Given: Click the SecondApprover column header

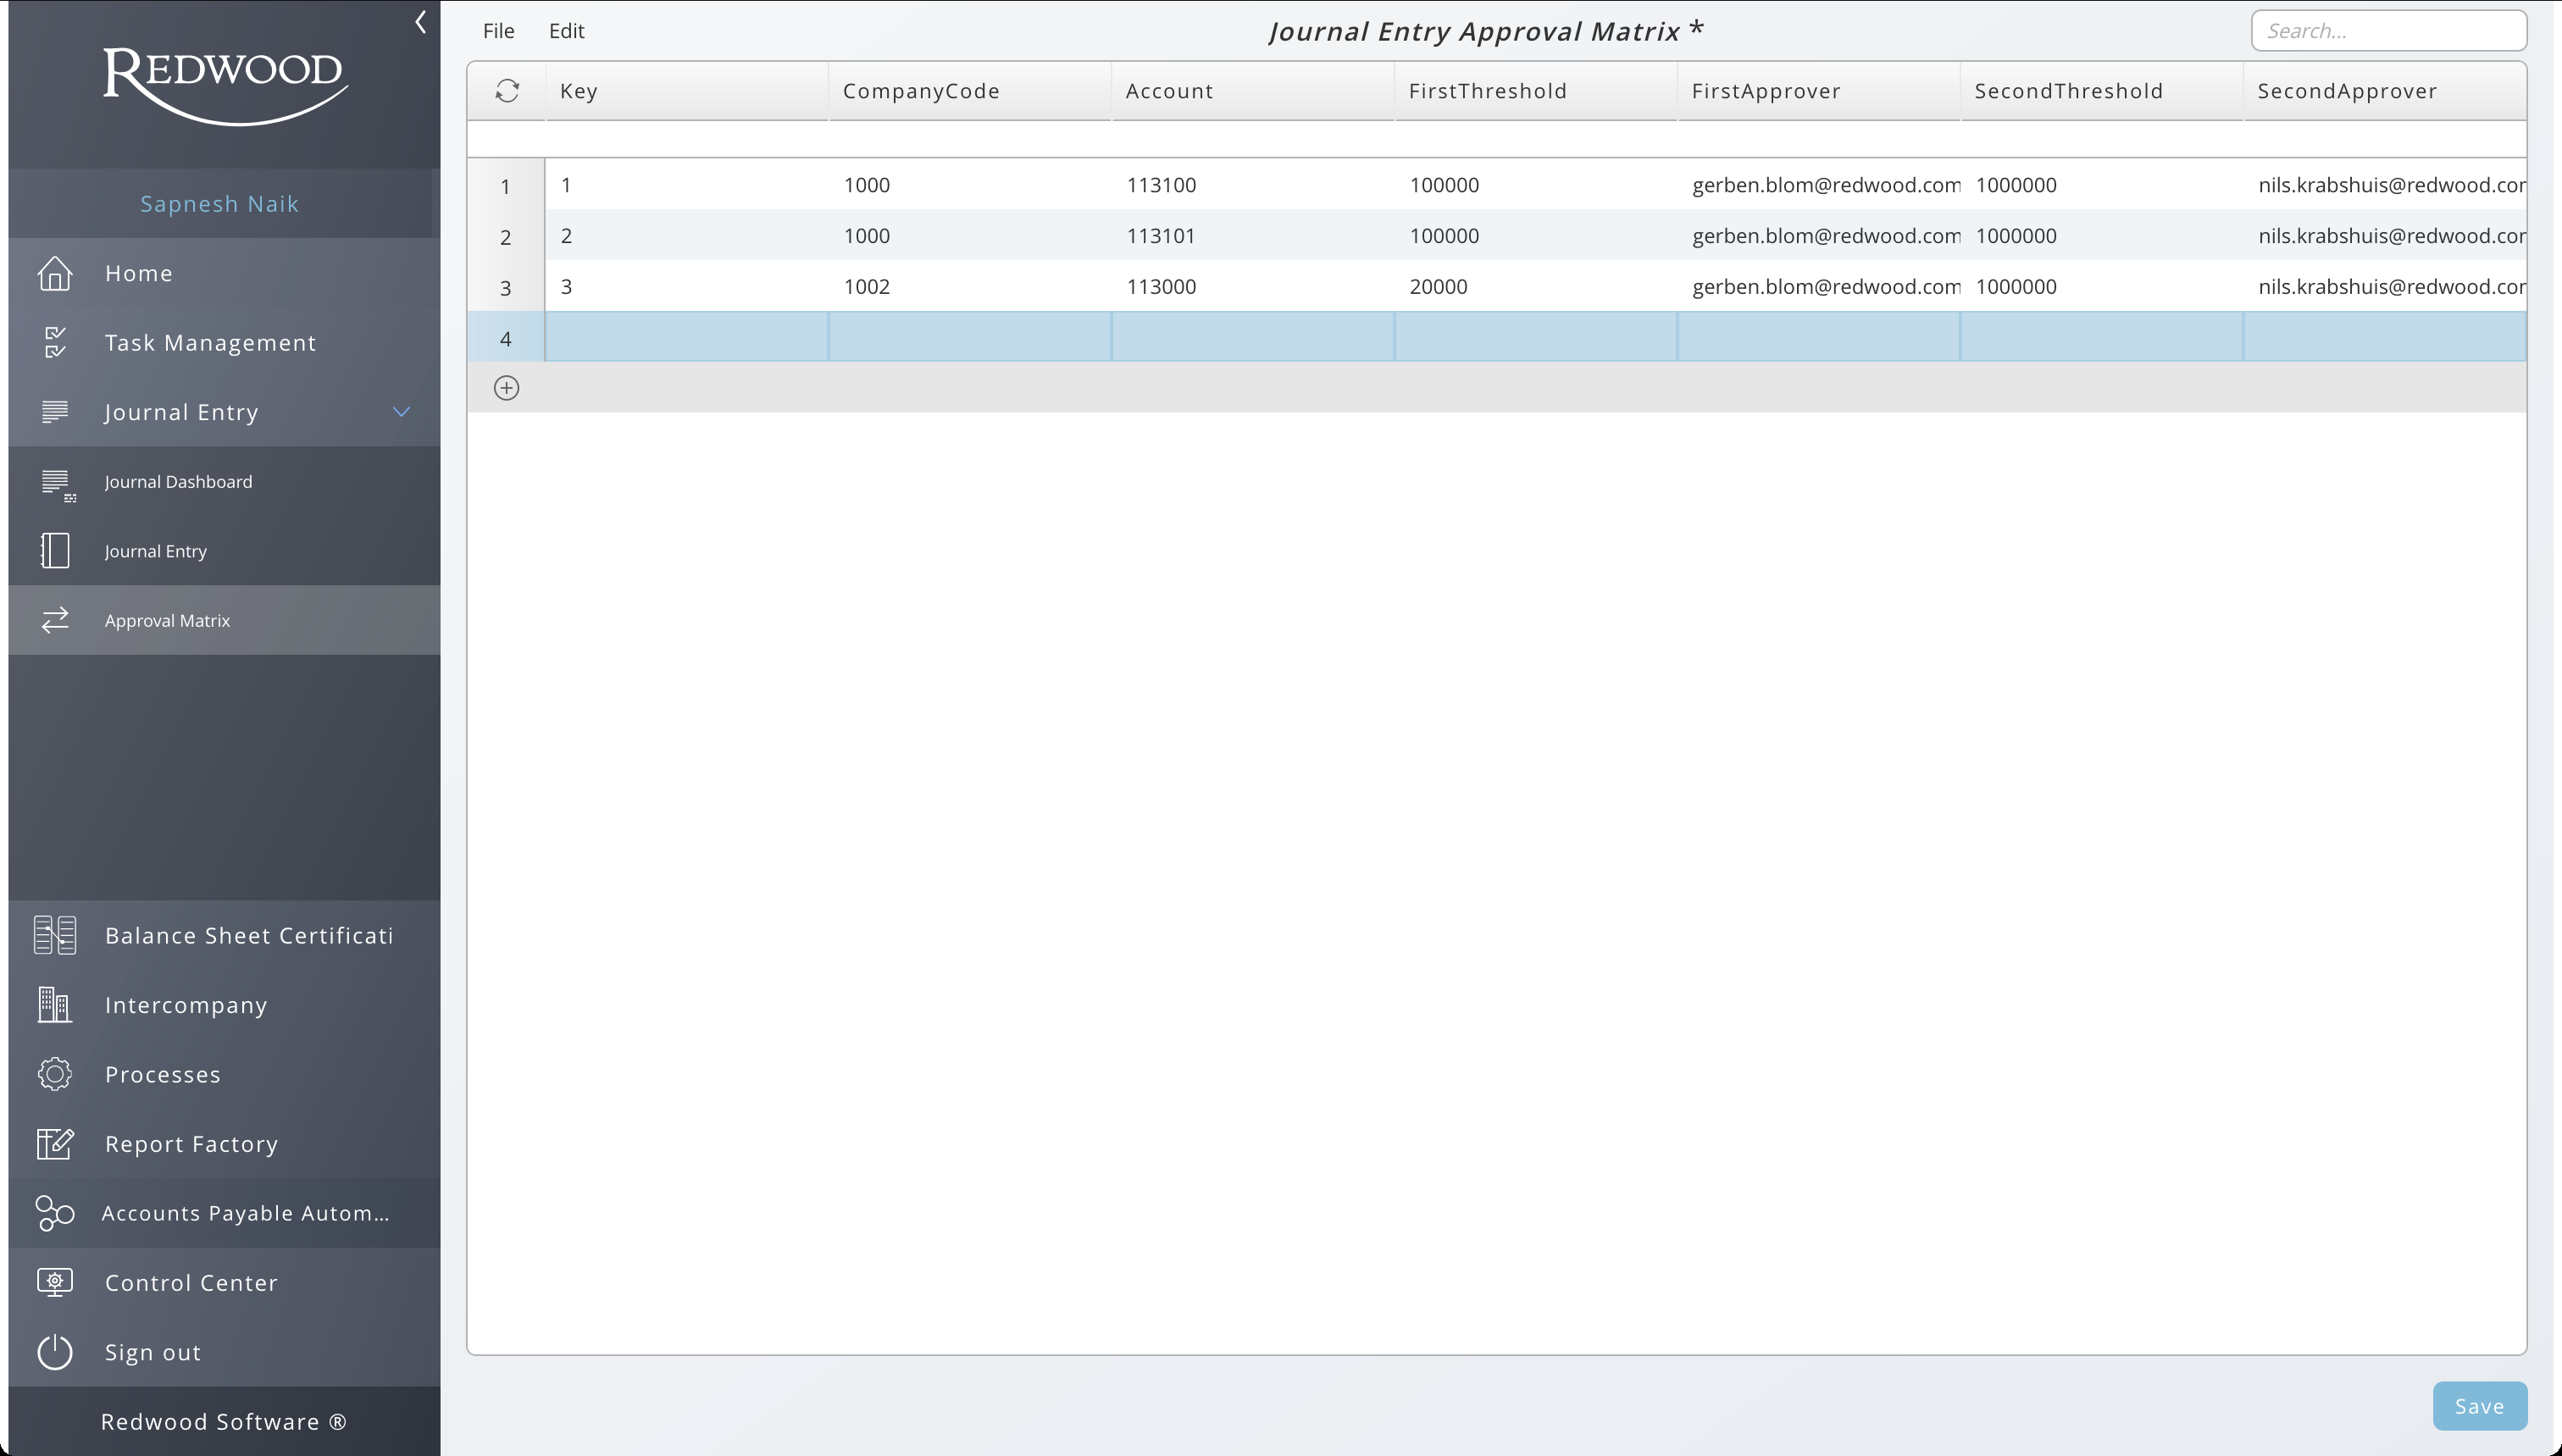Looking at the screenshot, I should 2385,91.
